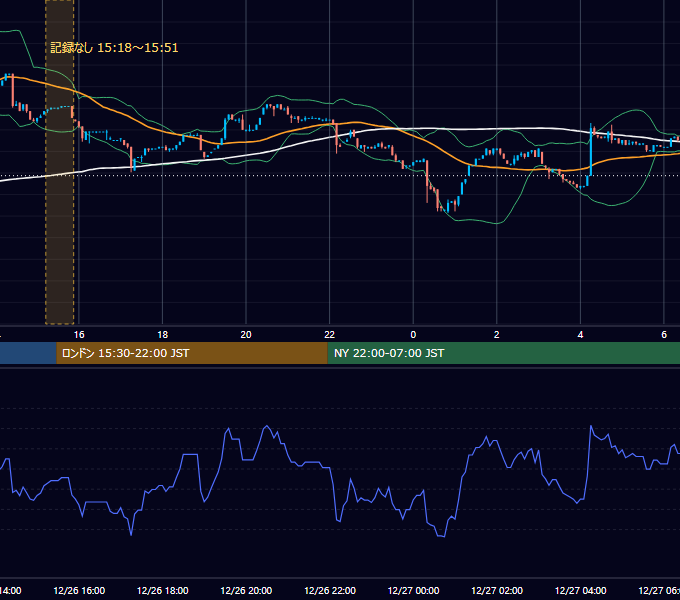Click the 12/27 00:00 date label
680x600 pixels.
413,590
